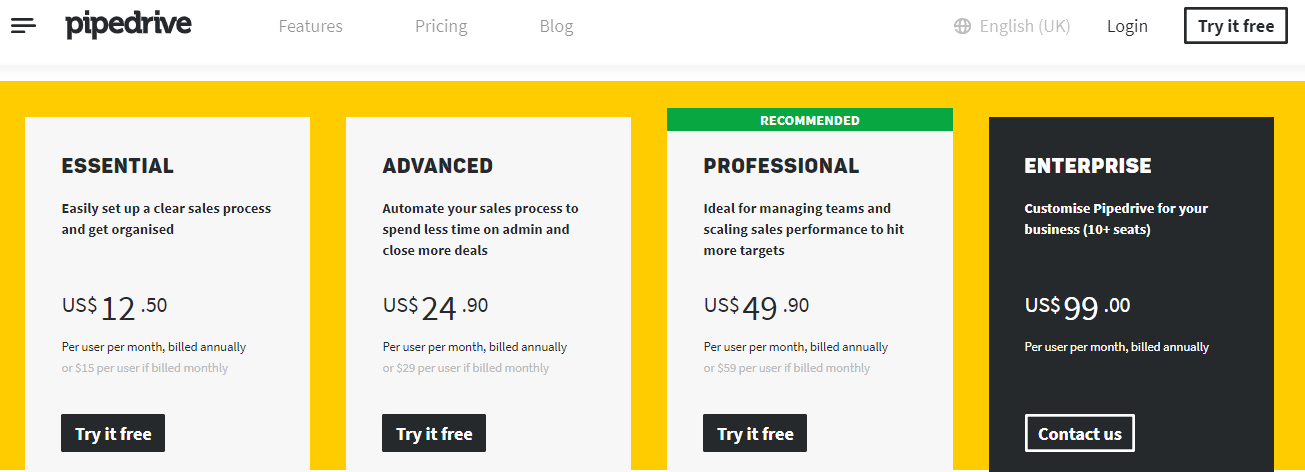Click the Pipedrive logo
1305x472 pixels.
click(128, 25)
